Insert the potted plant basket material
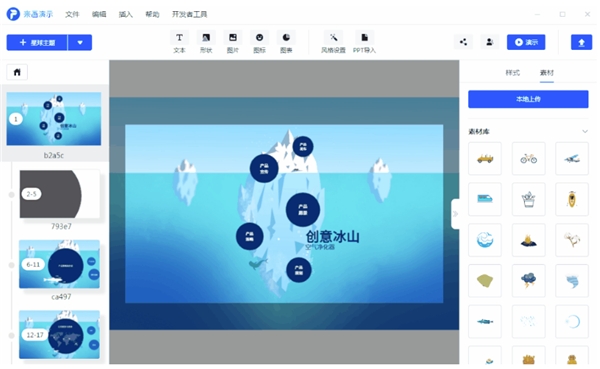 (528, 199)
